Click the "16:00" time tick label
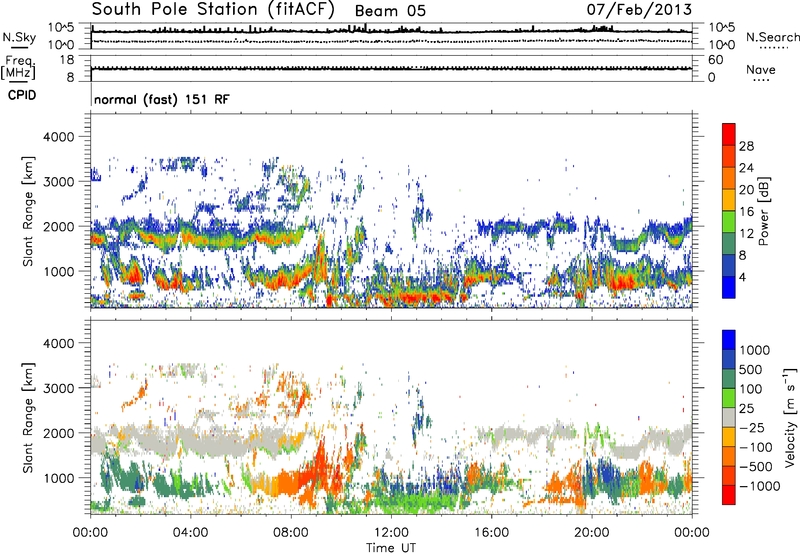Screen dimensions: 800x554 [491, 533]
